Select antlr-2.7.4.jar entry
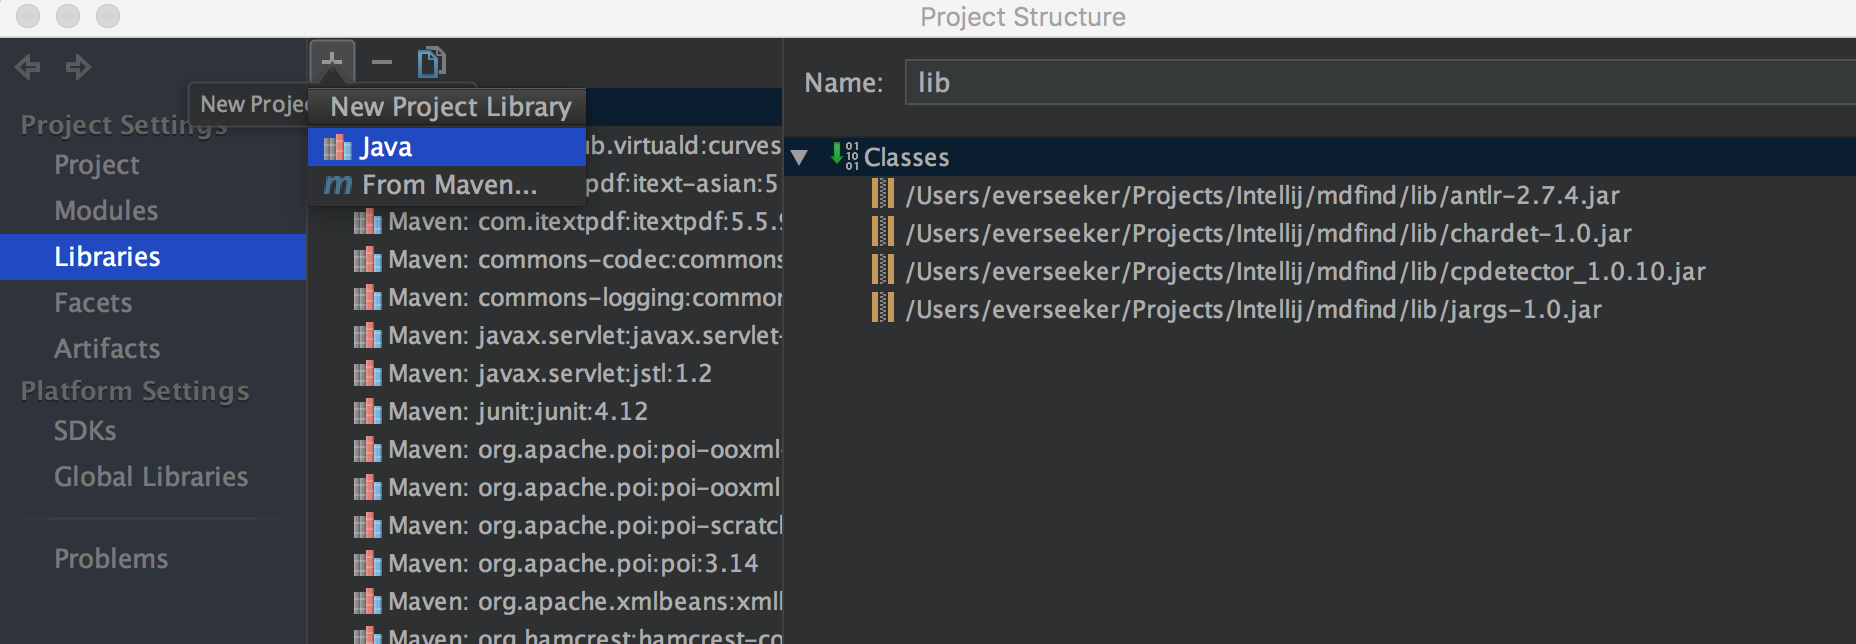This screenshot has height=644, width=1856. tap(1262, 195)
